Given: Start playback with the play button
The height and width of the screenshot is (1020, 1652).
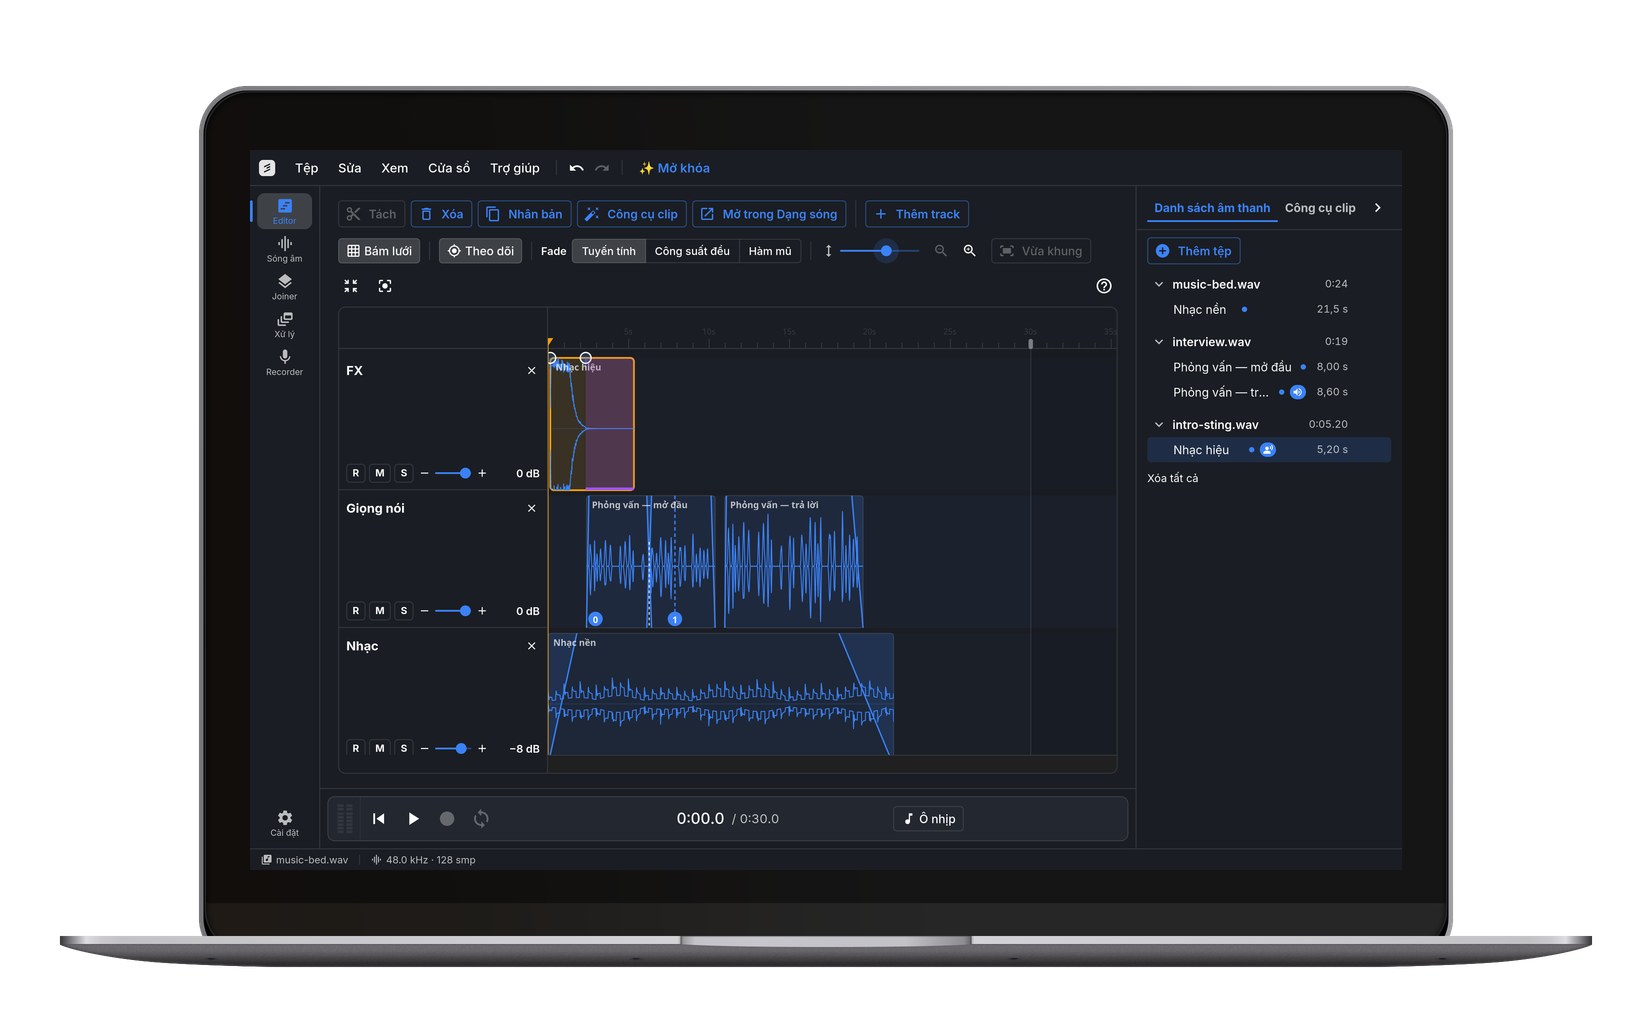Looking at the screenshot, I should tap(413, 819).
